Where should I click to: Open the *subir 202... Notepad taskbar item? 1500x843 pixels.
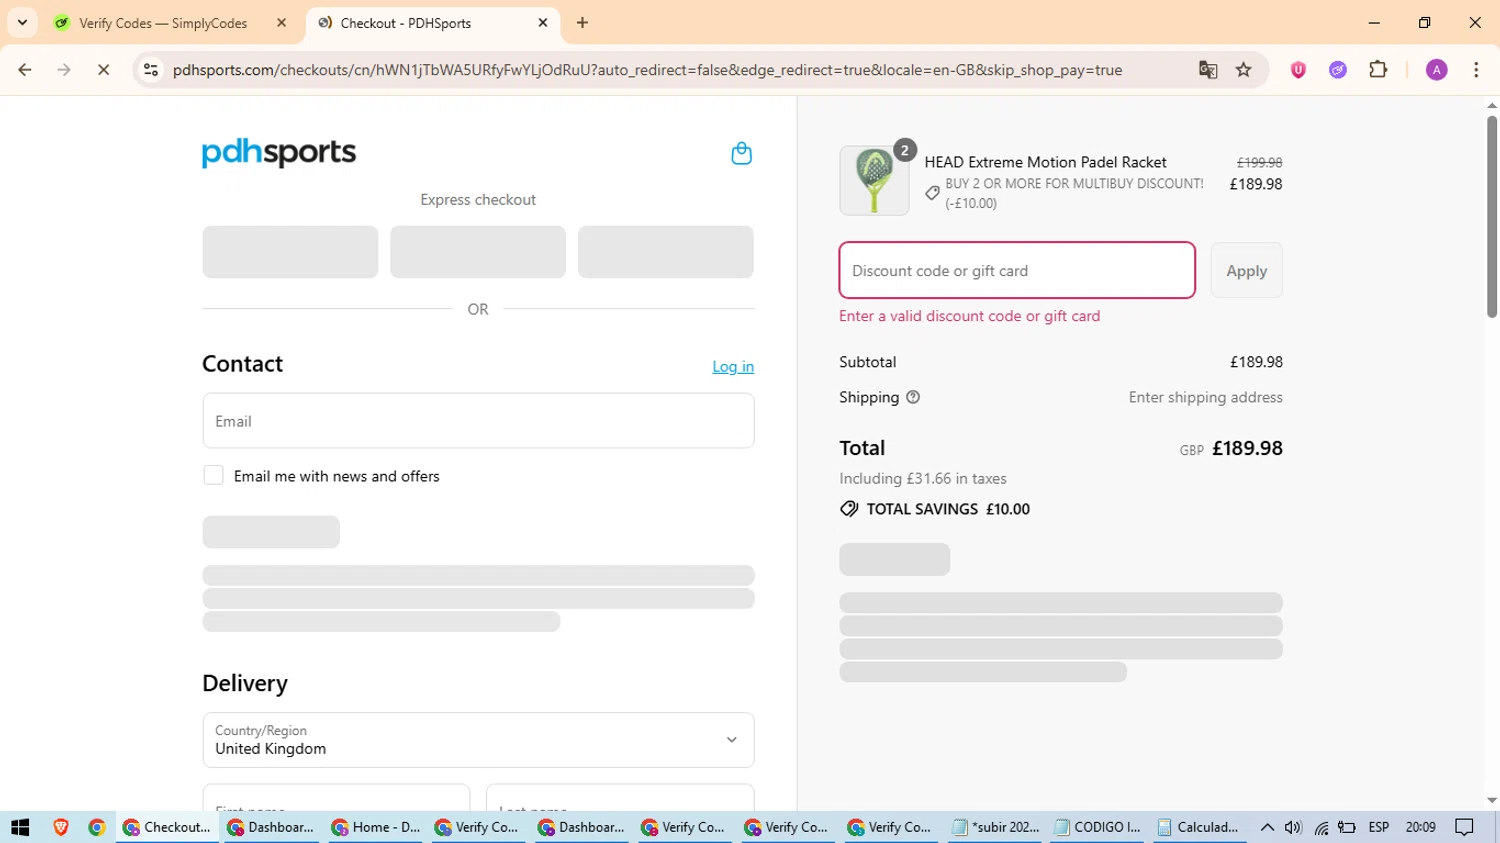995,827
